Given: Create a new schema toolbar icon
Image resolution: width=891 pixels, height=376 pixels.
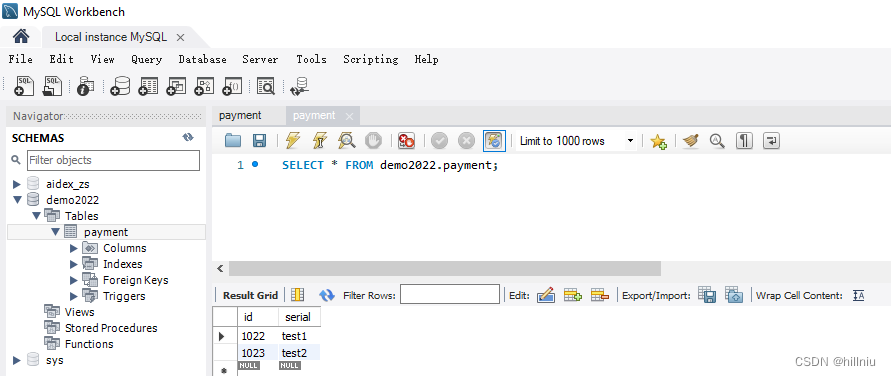Looking at the screenshot, I should tap(120, 85).
